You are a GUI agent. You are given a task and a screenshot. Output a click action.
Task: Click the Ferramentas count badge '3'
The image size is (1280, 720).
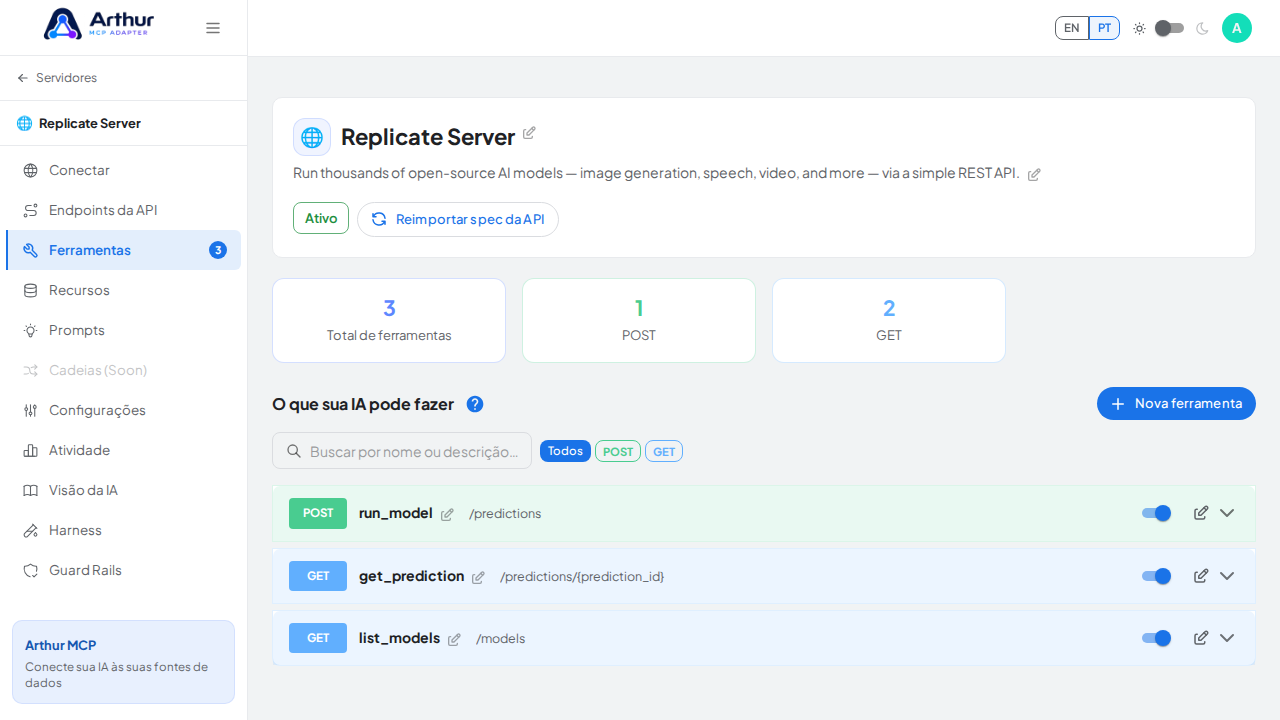[218, 250]
